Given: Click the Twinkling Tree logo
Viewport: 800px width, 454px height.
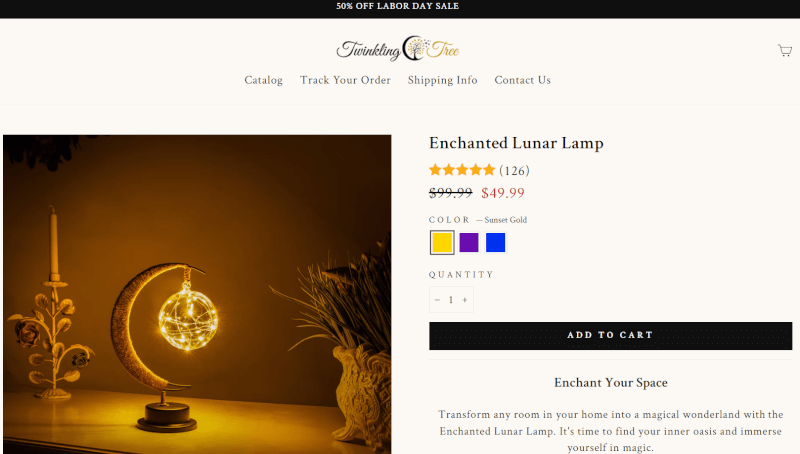Looking at the screenshot, I should 397,49.
